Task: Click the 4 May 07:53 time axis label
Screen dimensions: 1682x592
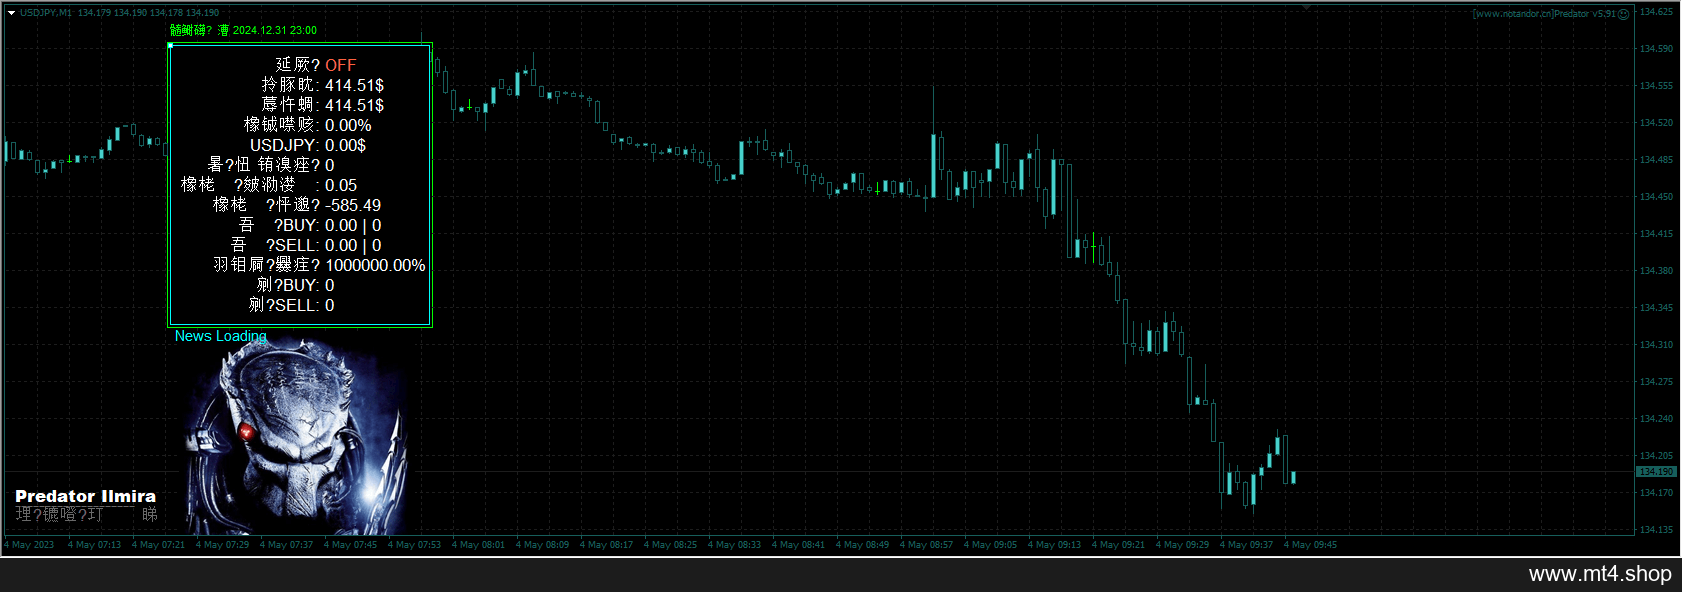Action: (414, 545)
